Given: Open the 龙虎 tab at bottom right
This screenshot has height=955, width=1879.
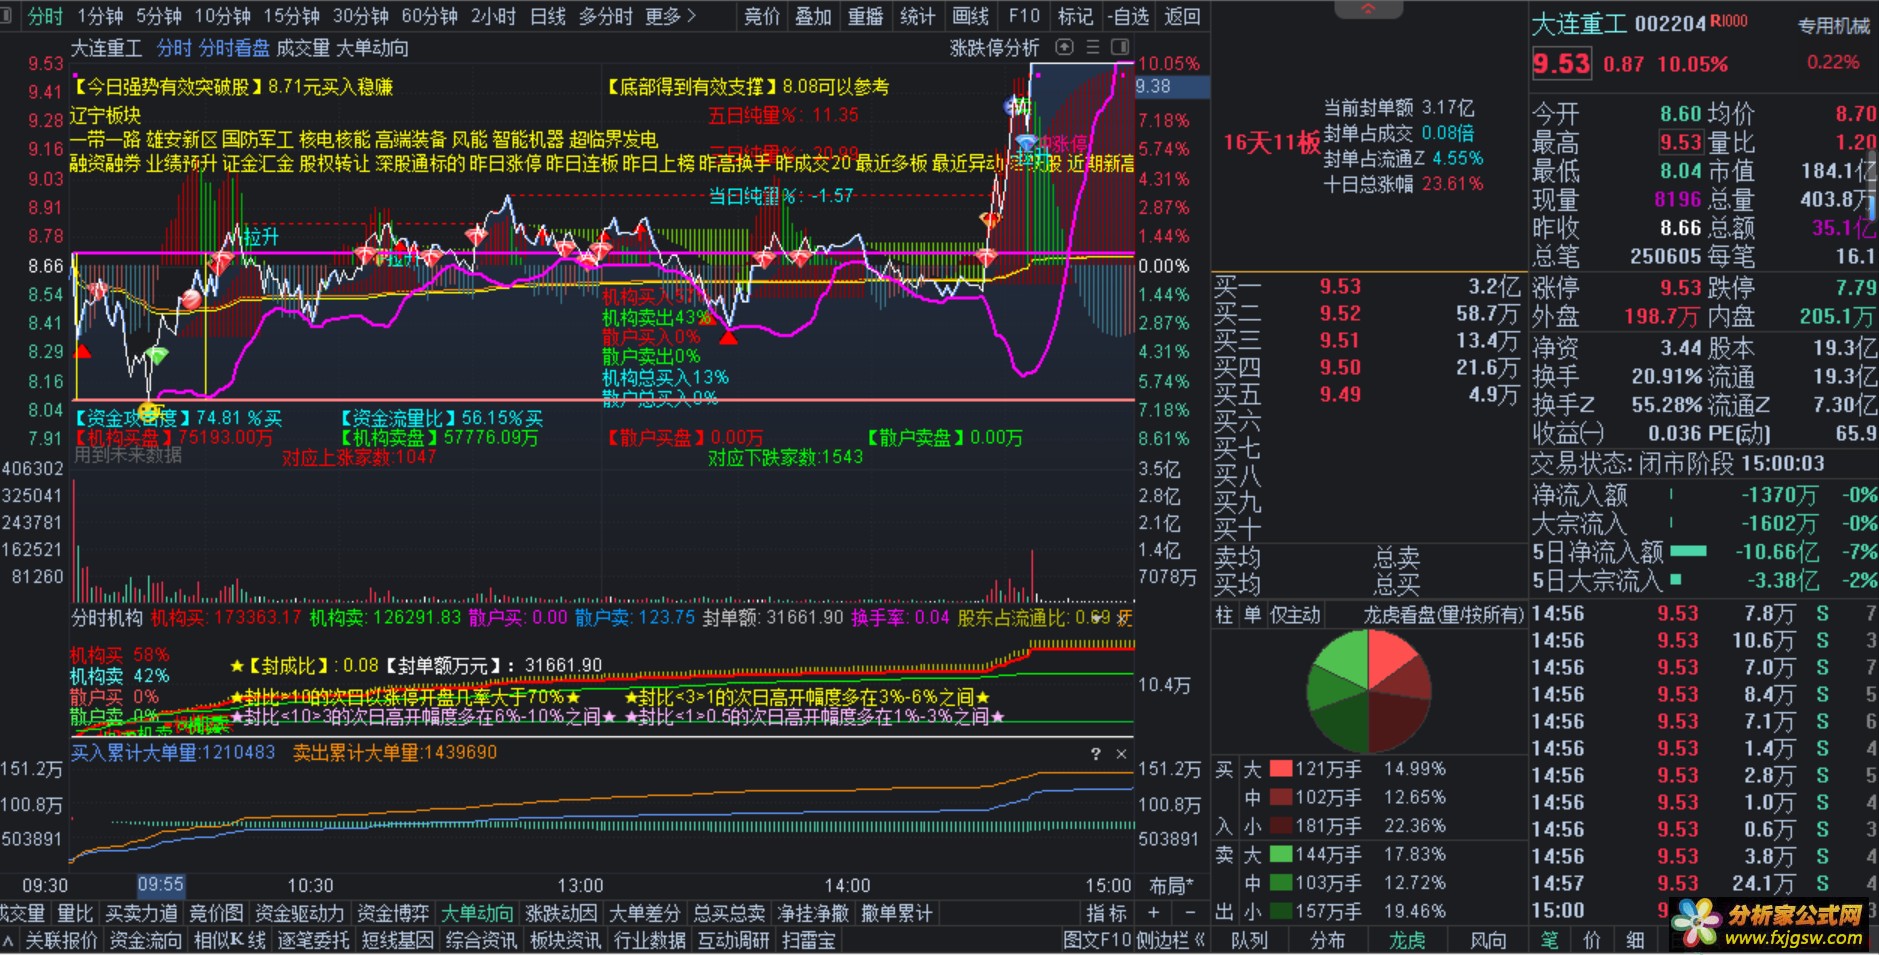Looking at the screenshot, I should (x=1408, y=940).
